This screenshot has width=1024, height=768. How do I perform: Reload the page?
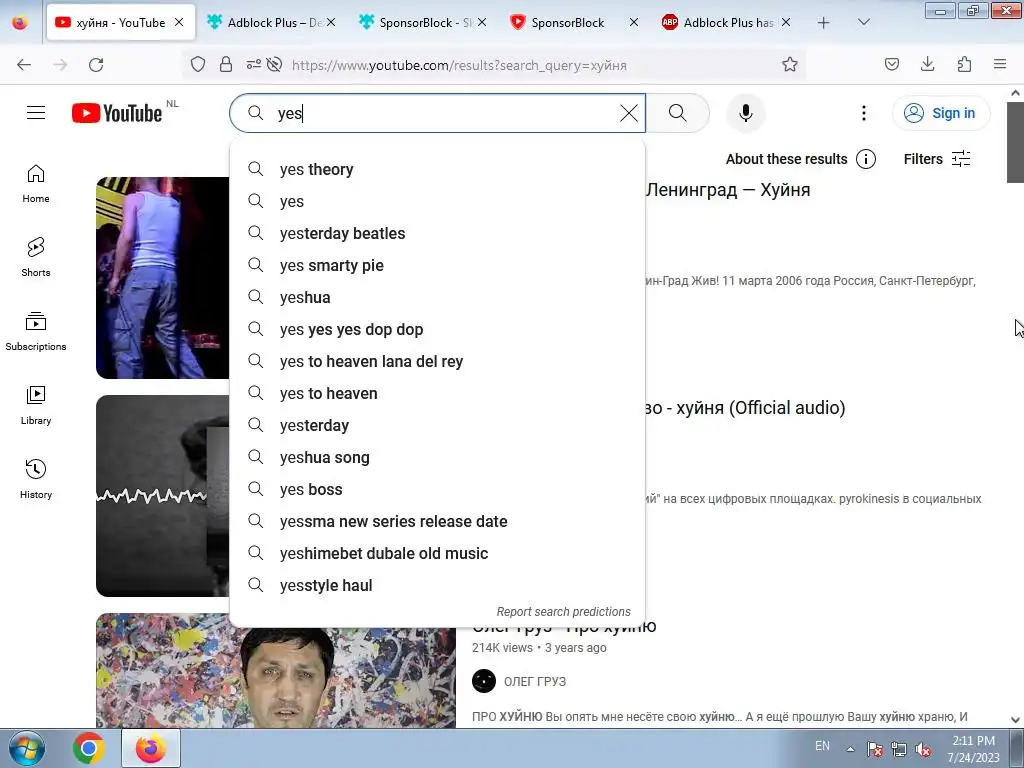pyautogui.click(x=96, y=65)
